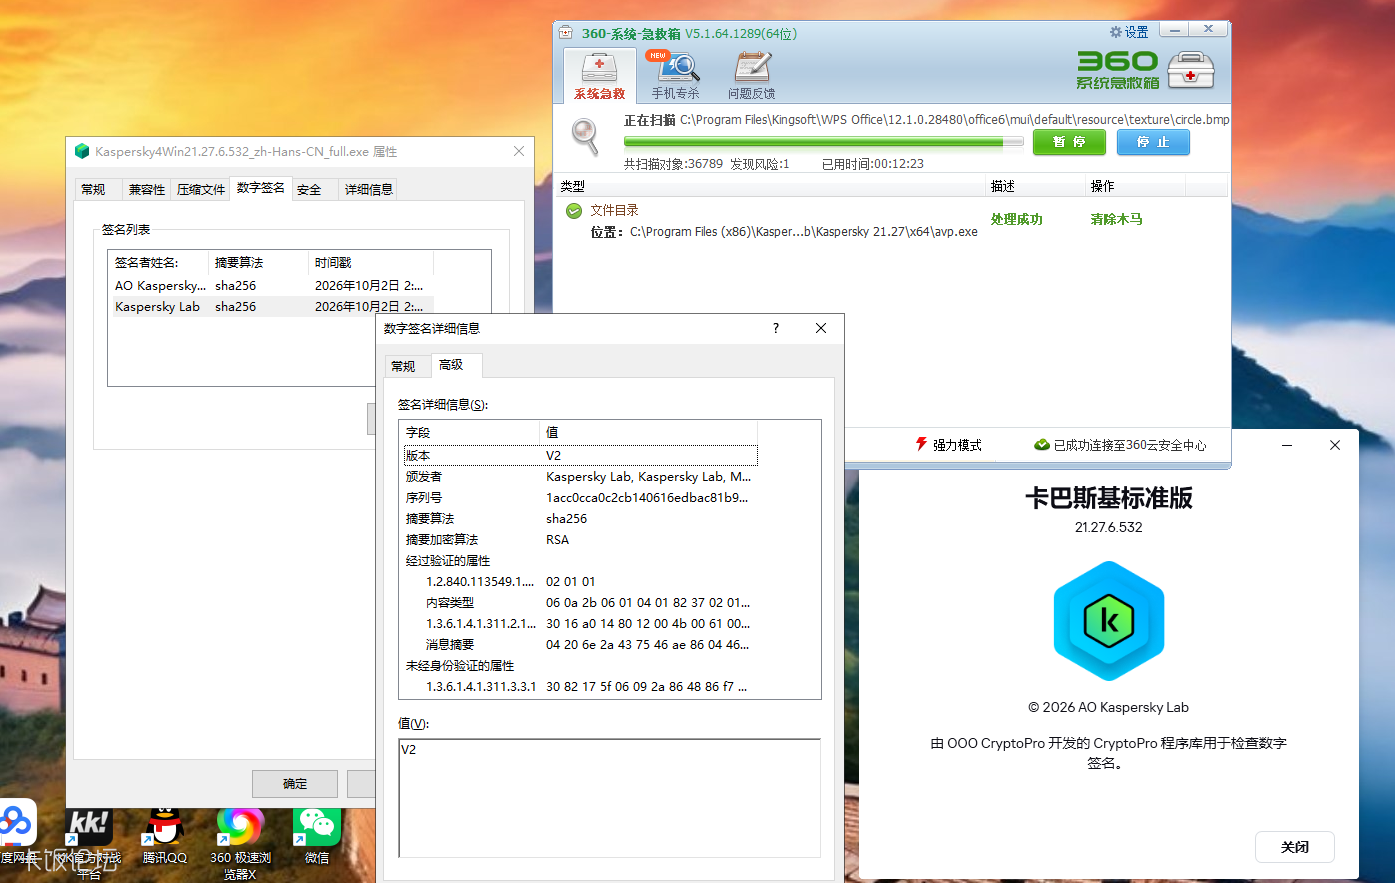Click 关闭 in Kaspersky about window
Viewport: 1395px width, 883px height.
point(1294,847)
